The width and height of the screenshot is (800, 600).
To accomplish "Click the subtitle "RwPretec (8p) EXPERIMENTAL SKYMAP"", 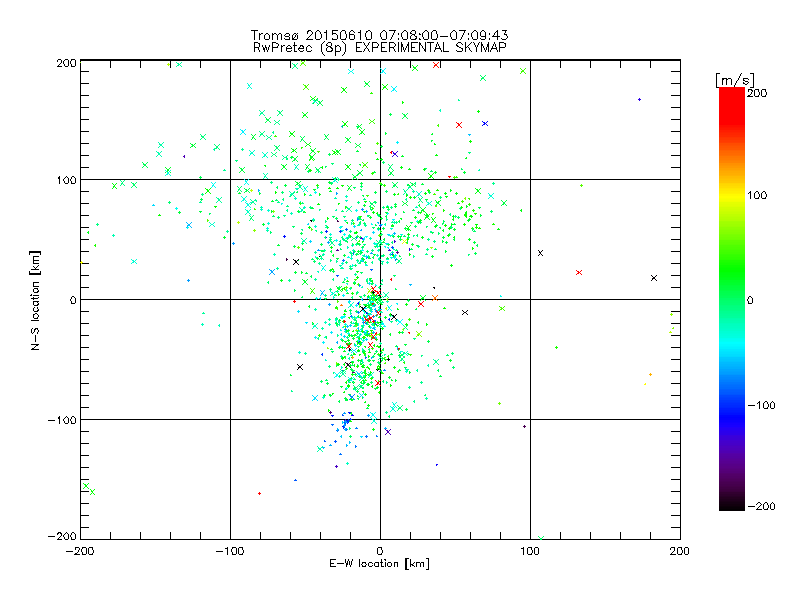I will 379,47.
